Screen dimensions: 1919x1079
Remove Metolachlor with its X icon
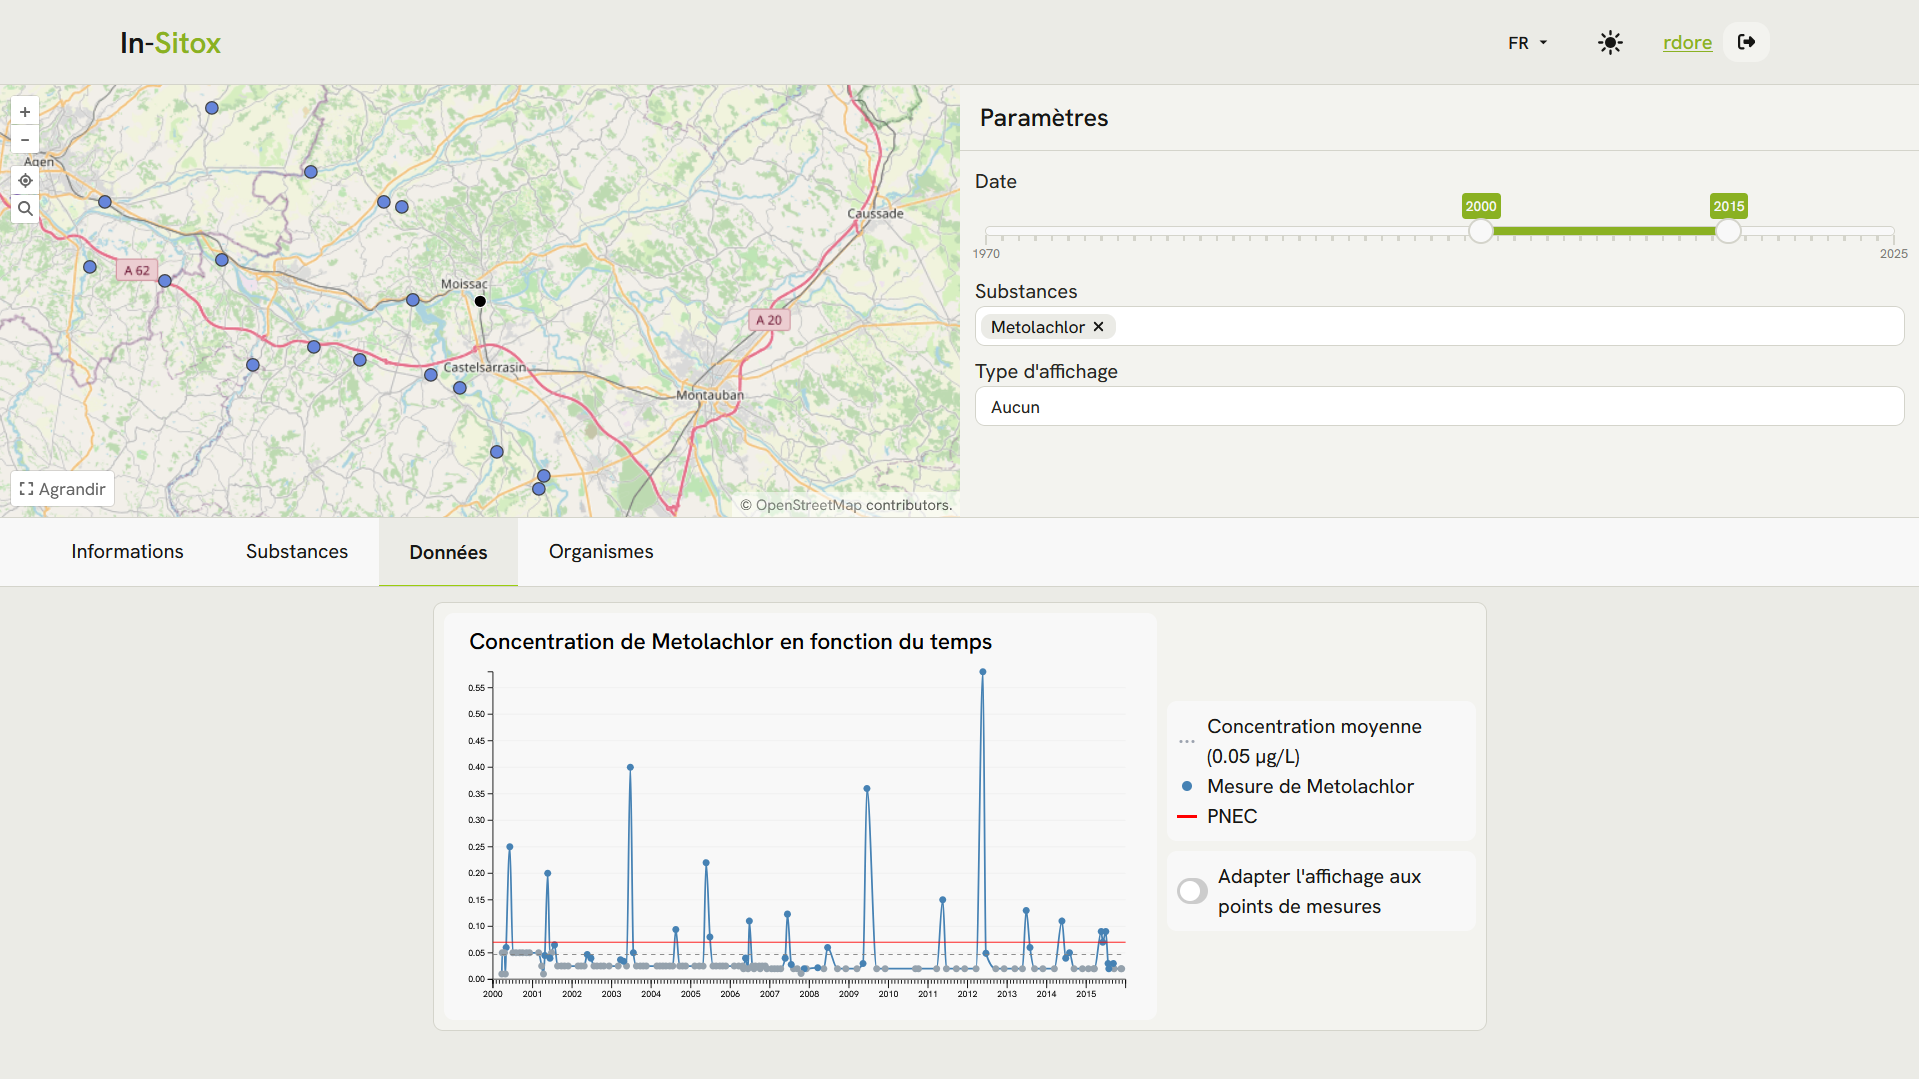pos(1097,327)
